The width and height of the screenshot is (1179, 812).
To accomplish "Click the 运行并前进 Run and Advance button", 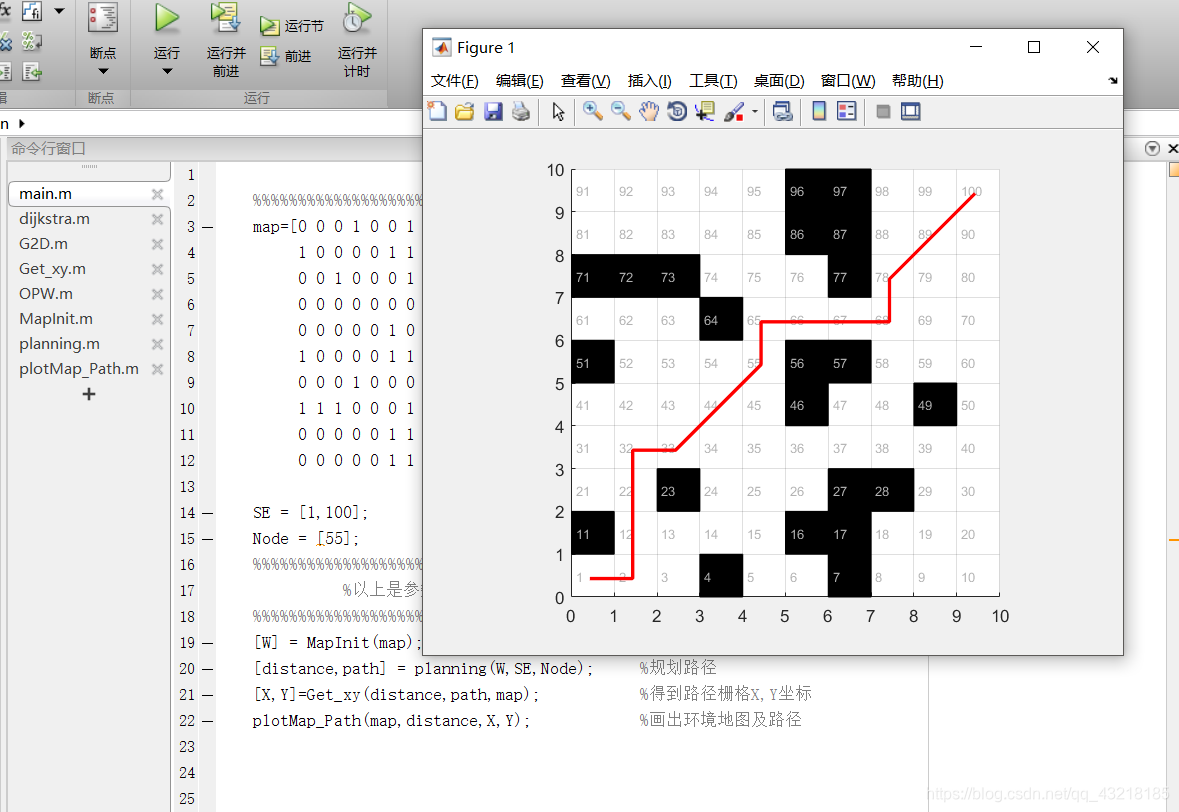I will 226,38.
